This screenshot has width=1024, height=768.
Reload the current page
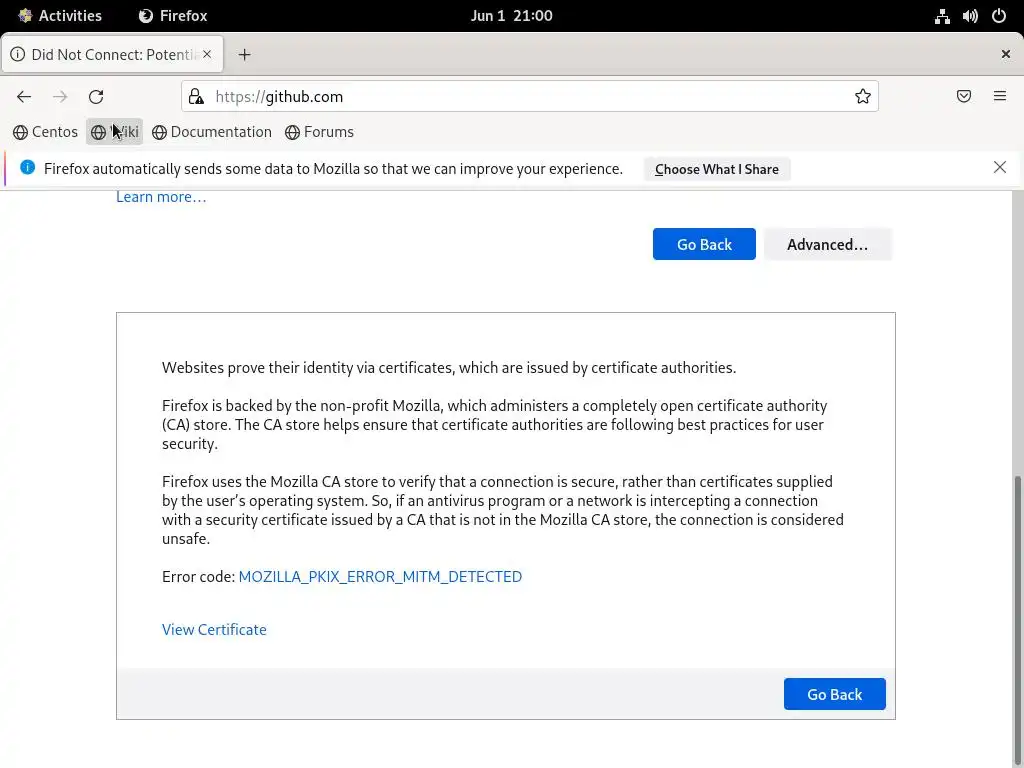pos(96,97)
